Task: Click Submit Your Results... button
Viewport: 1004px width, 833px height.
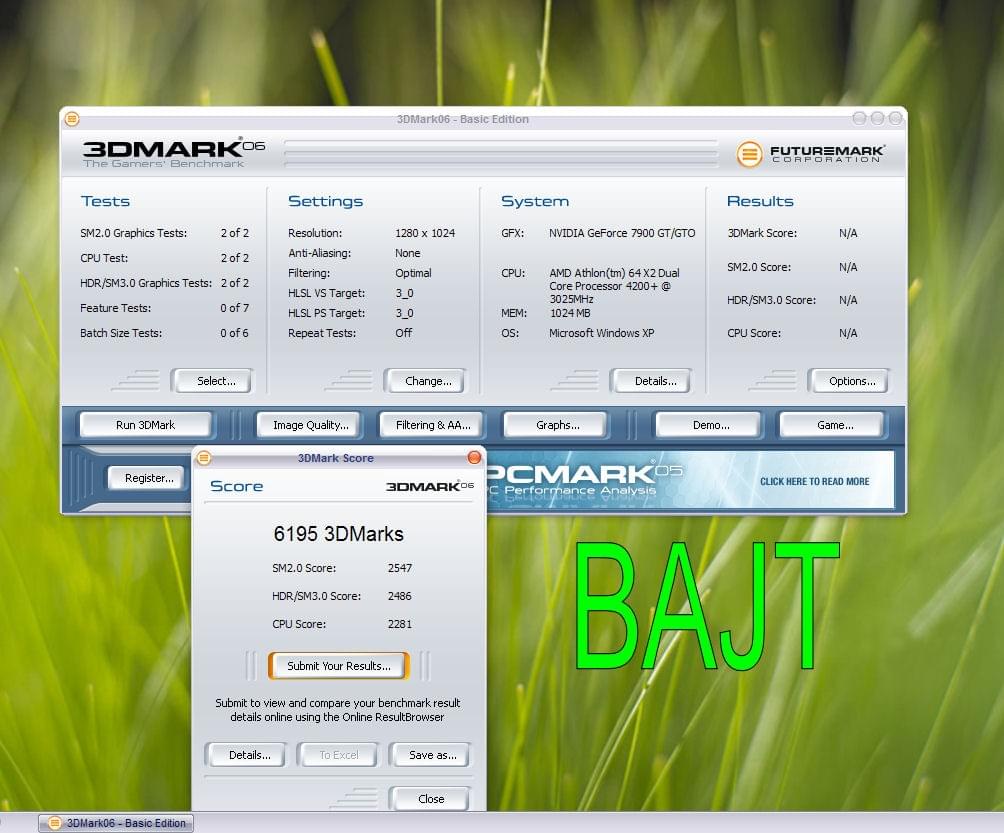Action: pyautogui.click(x=339, y=666)
